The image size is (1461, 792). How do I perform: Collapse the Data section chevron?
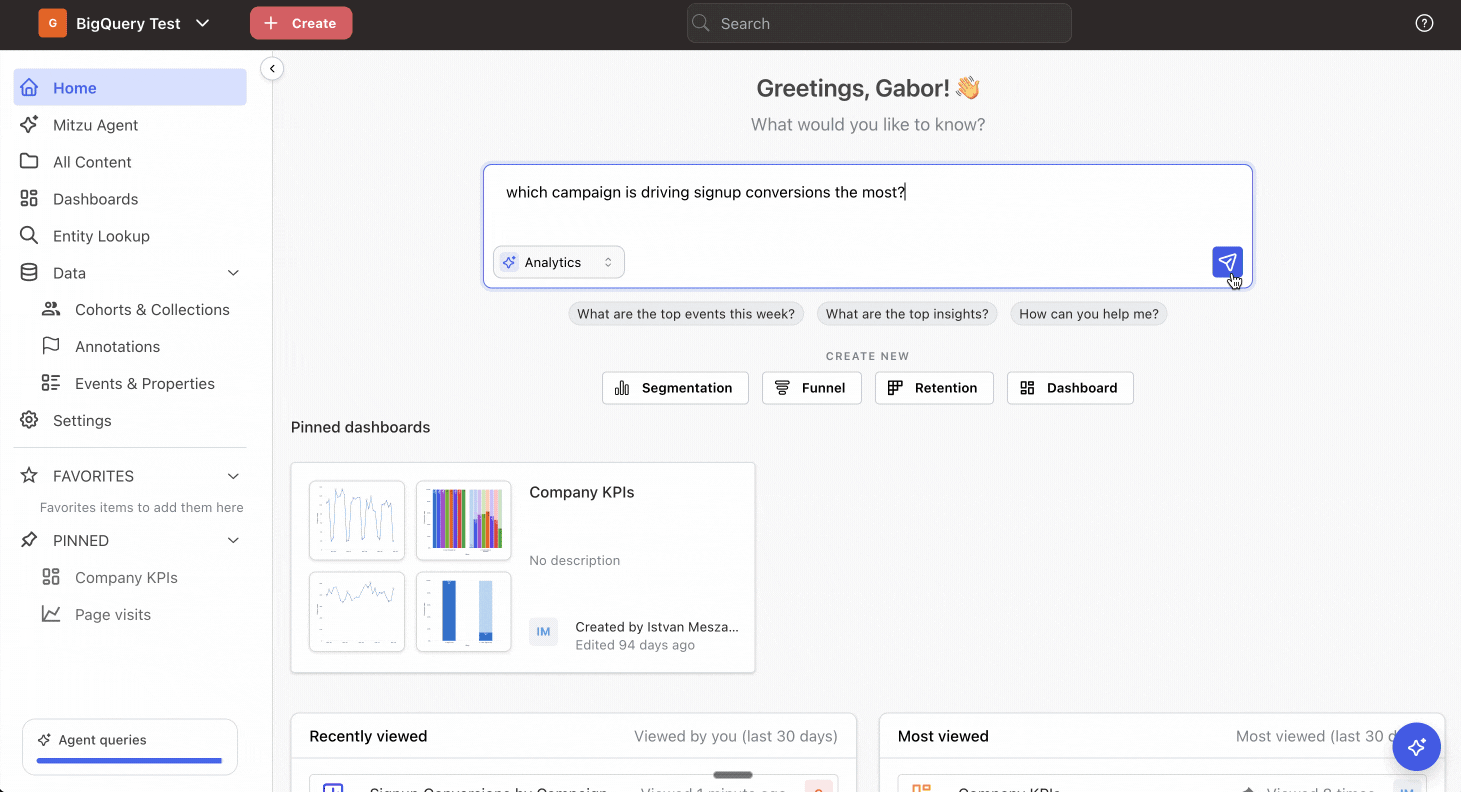pos(233,273)
